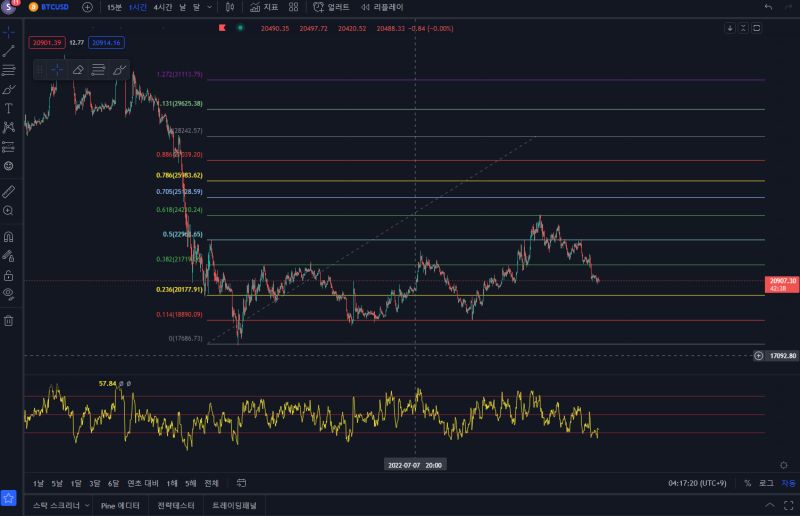This screenshot has height=516, width=800.
Task: Open the candlestick chart type selector
Action: 230,7
